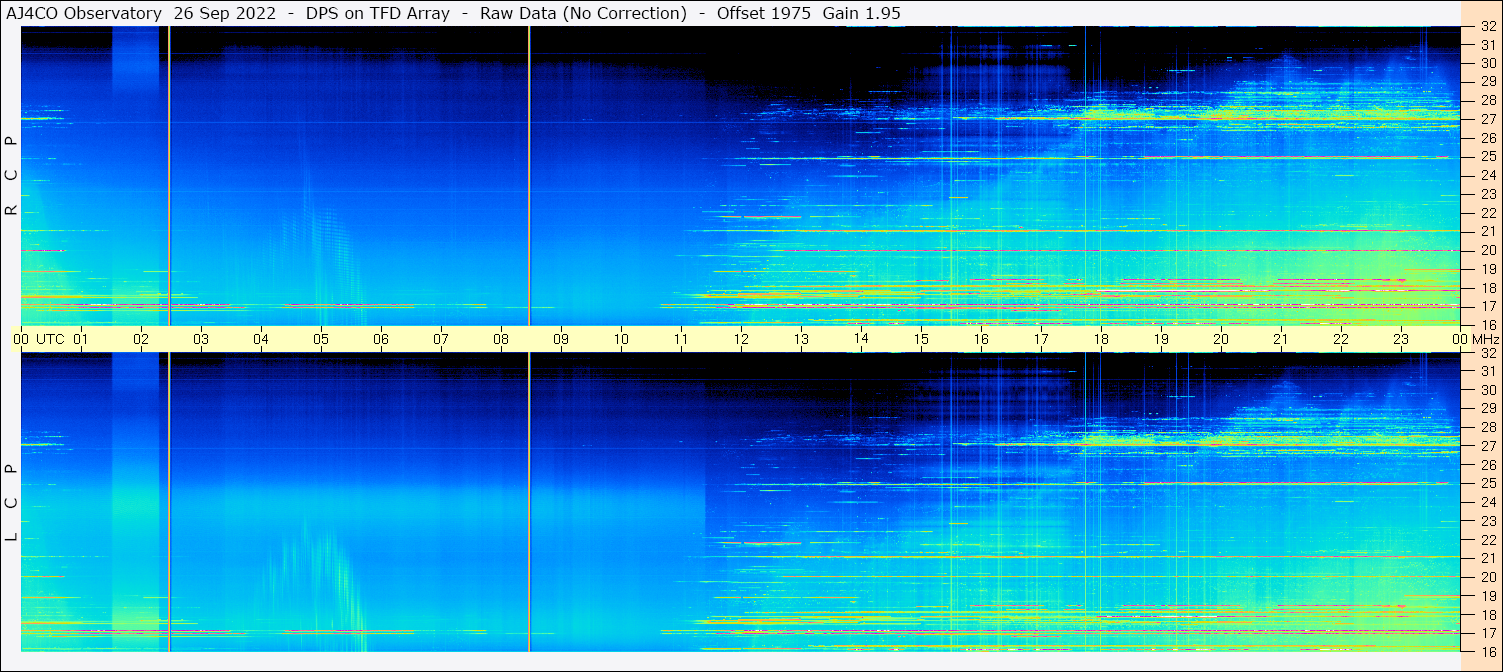The height and width of the screenshot is (672, 1503).
Task: Click pink vertical line near 08:30 in RCP panel
Action: 529,176
